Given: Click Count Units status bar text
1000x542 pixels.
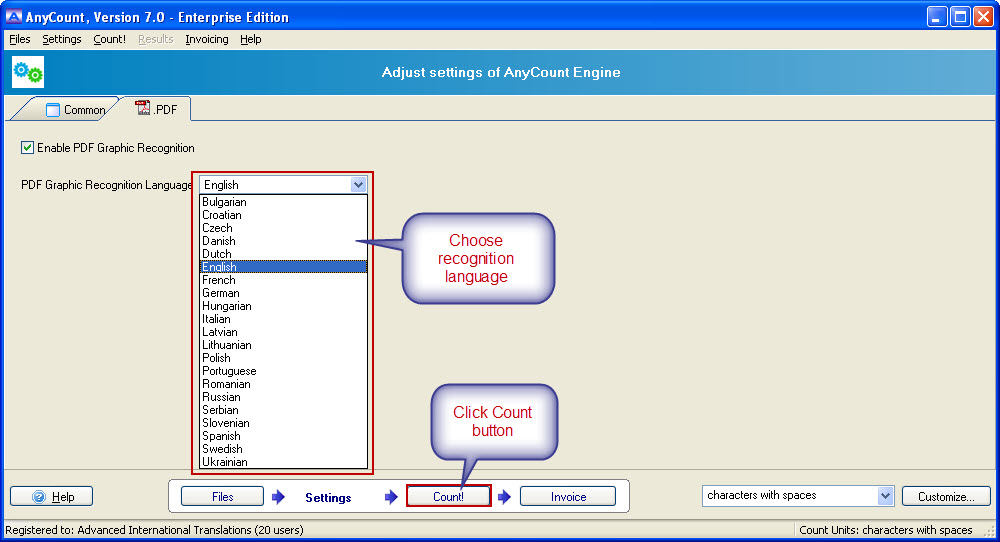Looking at the screenshot, I should point(886,530).
